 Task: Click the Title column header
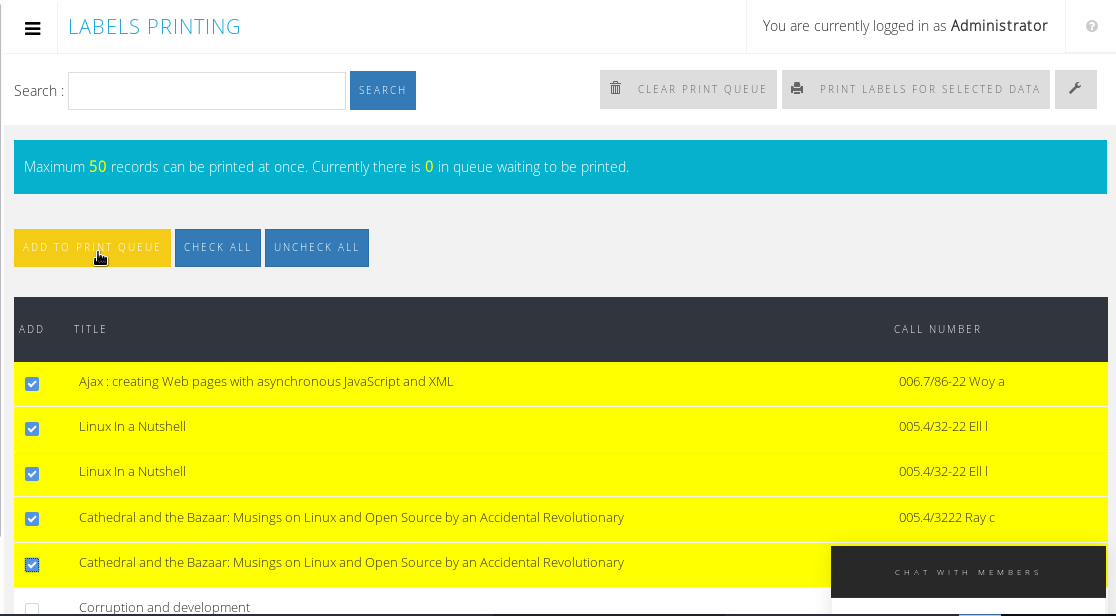90,329
